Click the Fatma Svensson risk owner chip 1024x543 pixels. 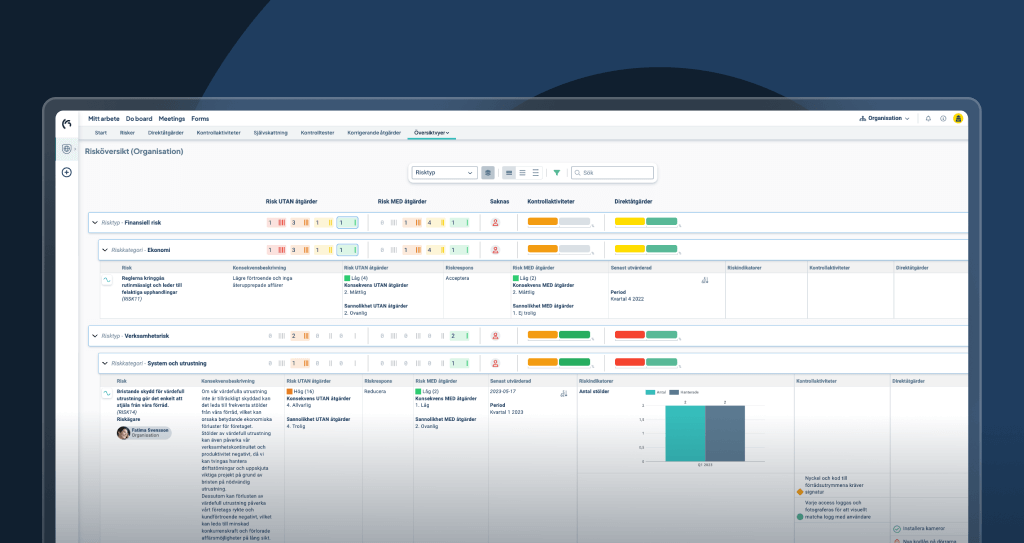click(x=144, y=433)
